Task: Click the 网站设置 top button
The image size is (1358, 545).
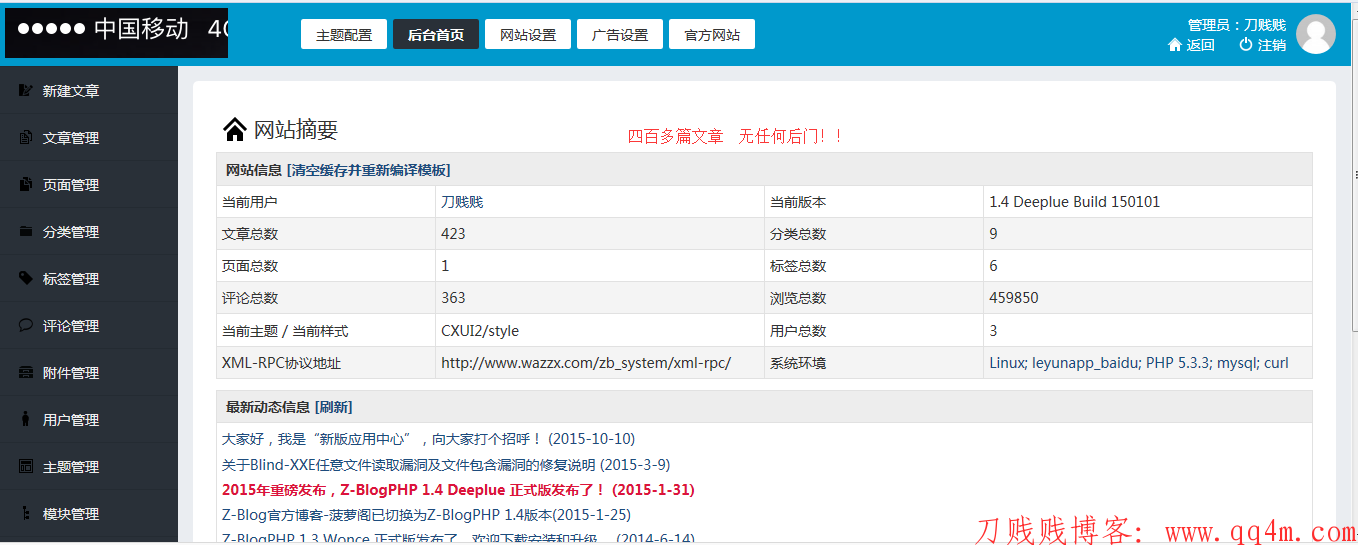Action: [x=528, y=34]
